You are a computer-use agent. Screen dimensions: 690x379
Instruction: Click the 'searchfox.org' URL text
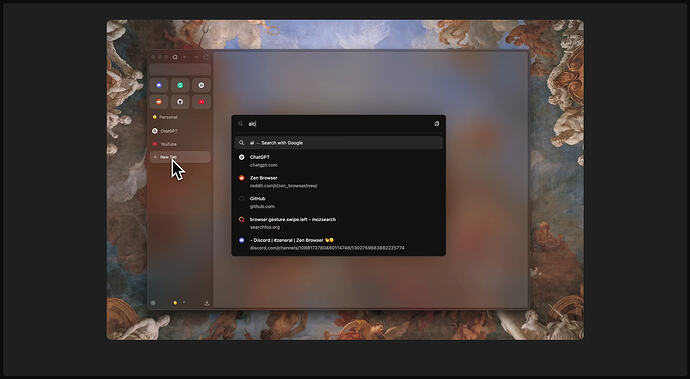pos(265,227)
